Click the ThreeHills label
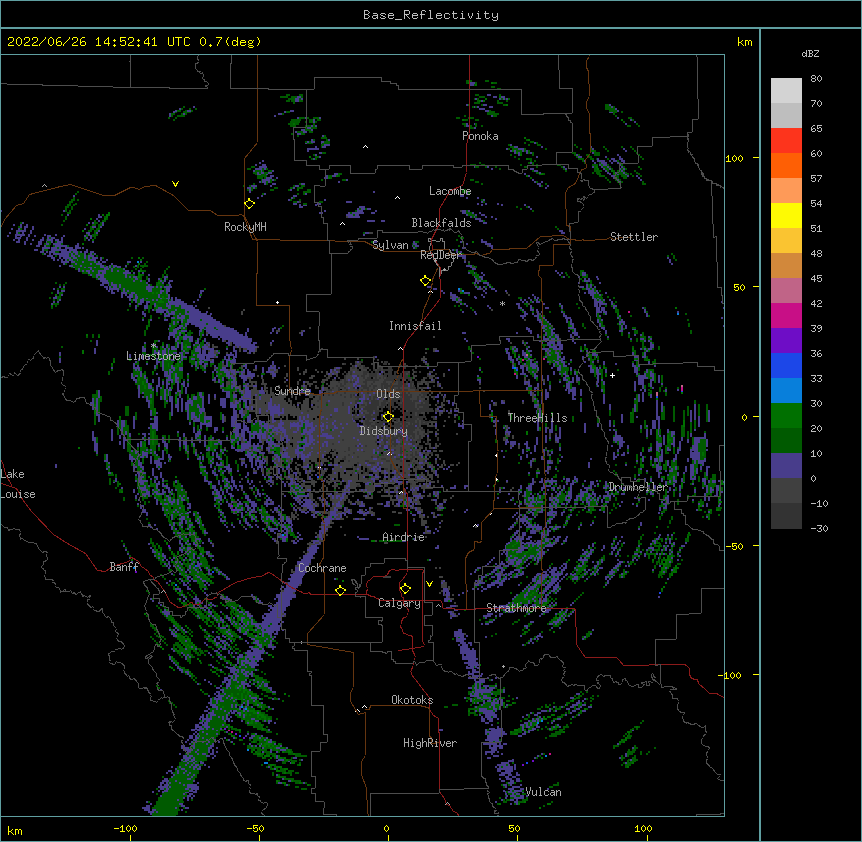862x842 pixels. coord(537,418)
